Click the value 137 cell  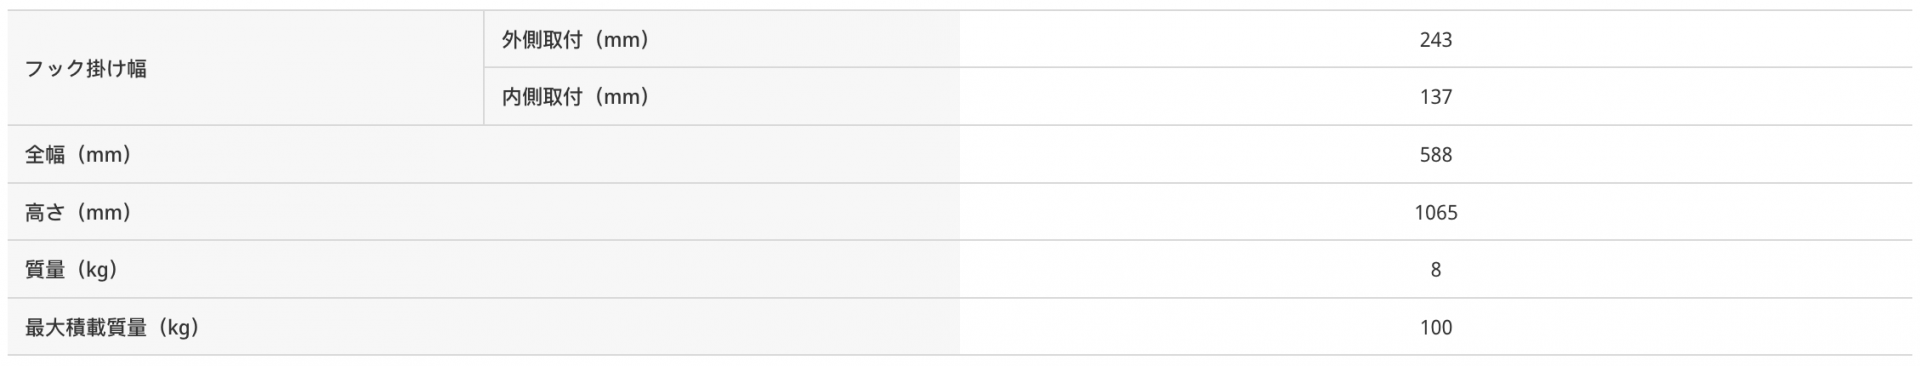click(1435, 97)
